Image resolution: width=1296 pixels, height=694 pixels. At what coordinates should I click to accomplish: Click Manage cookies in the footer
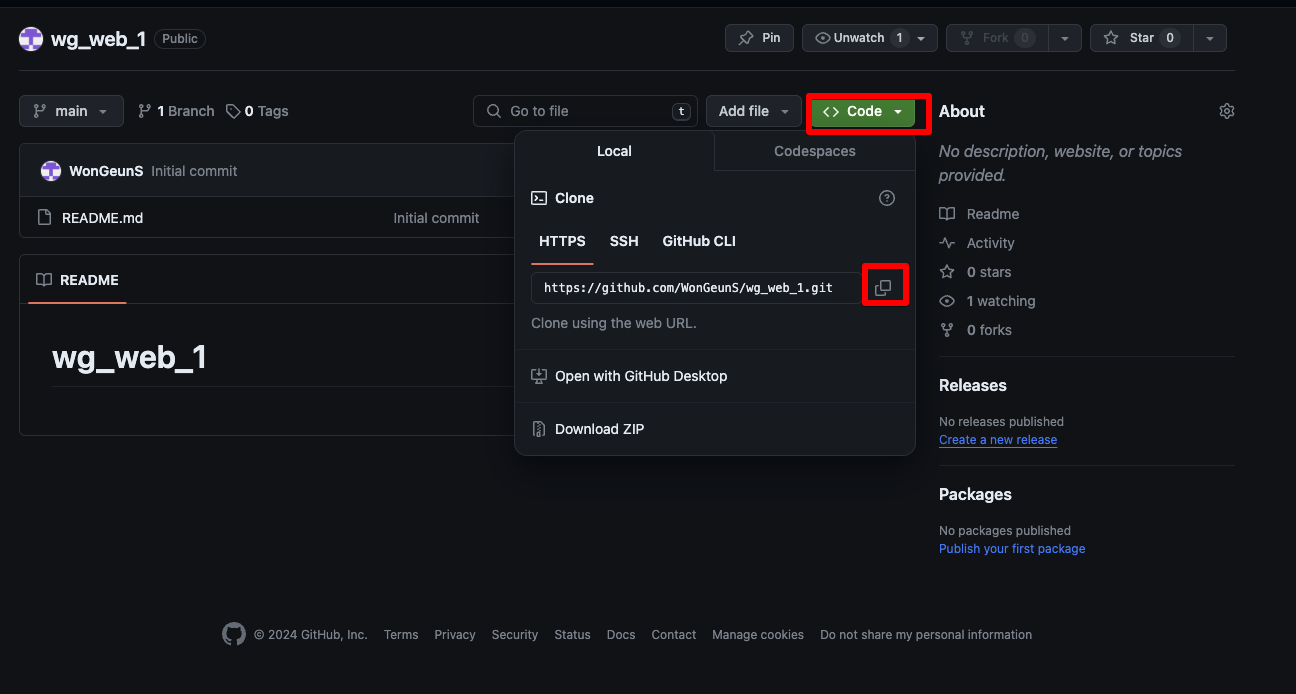[x=758, y=635]
